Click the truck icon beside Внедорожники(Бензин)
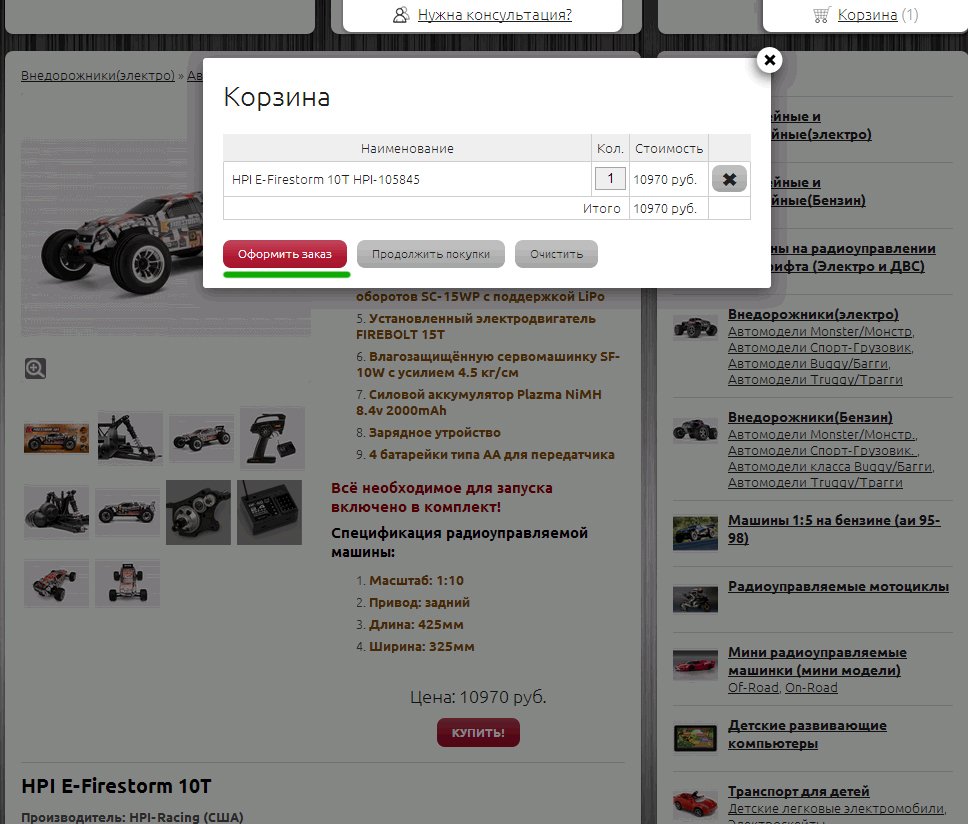The width and height of the screenshot is (968, 824). pyautogui.click(x=695, y=430)
